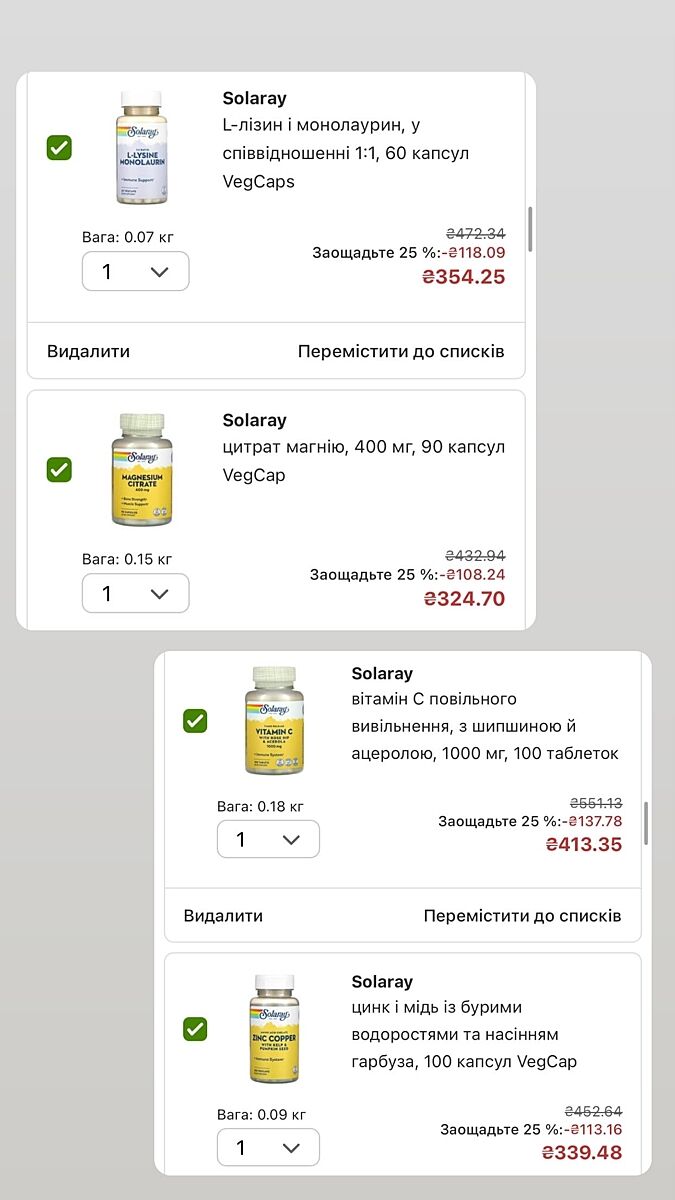Move vitamin C via 'Перемістити до списків'

[522, 916]
